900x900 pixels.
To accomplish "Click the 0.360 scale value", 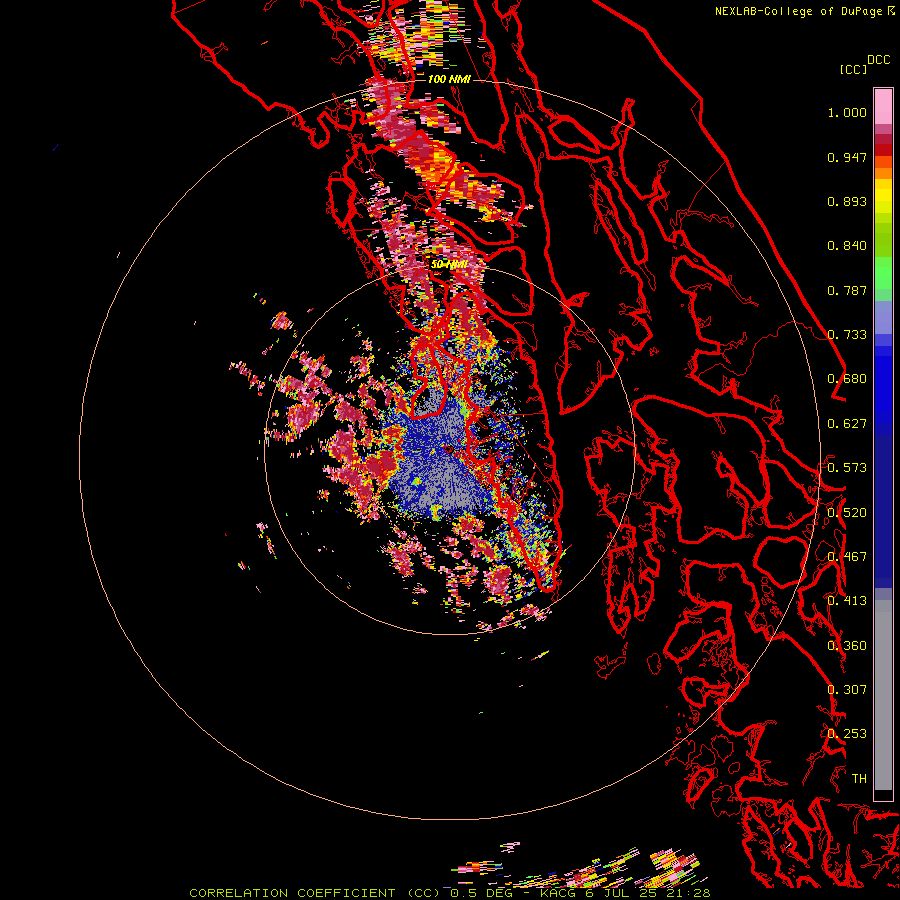I will coord(847,646).
